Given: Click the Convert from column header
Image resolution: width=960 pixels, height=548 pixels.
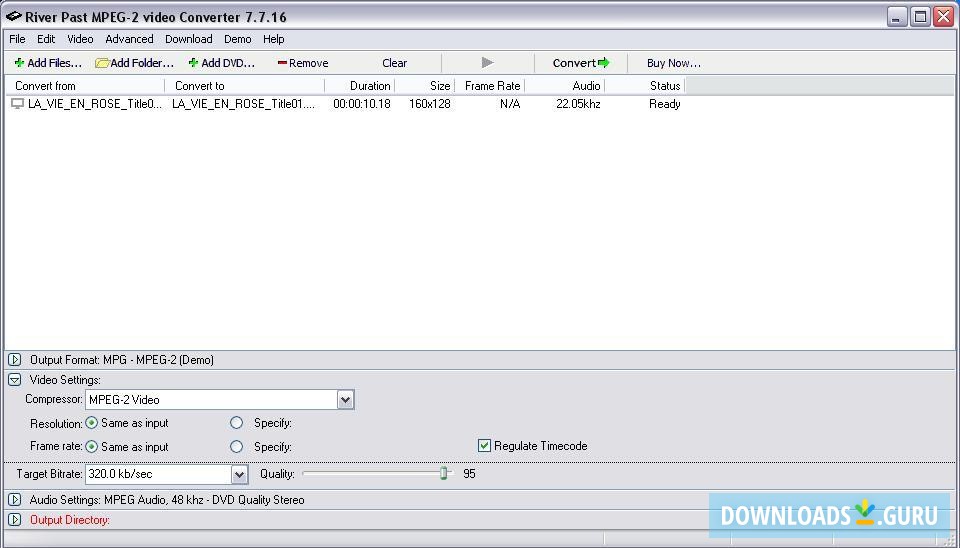Looking at the screenshot, I should pos(85,86).
